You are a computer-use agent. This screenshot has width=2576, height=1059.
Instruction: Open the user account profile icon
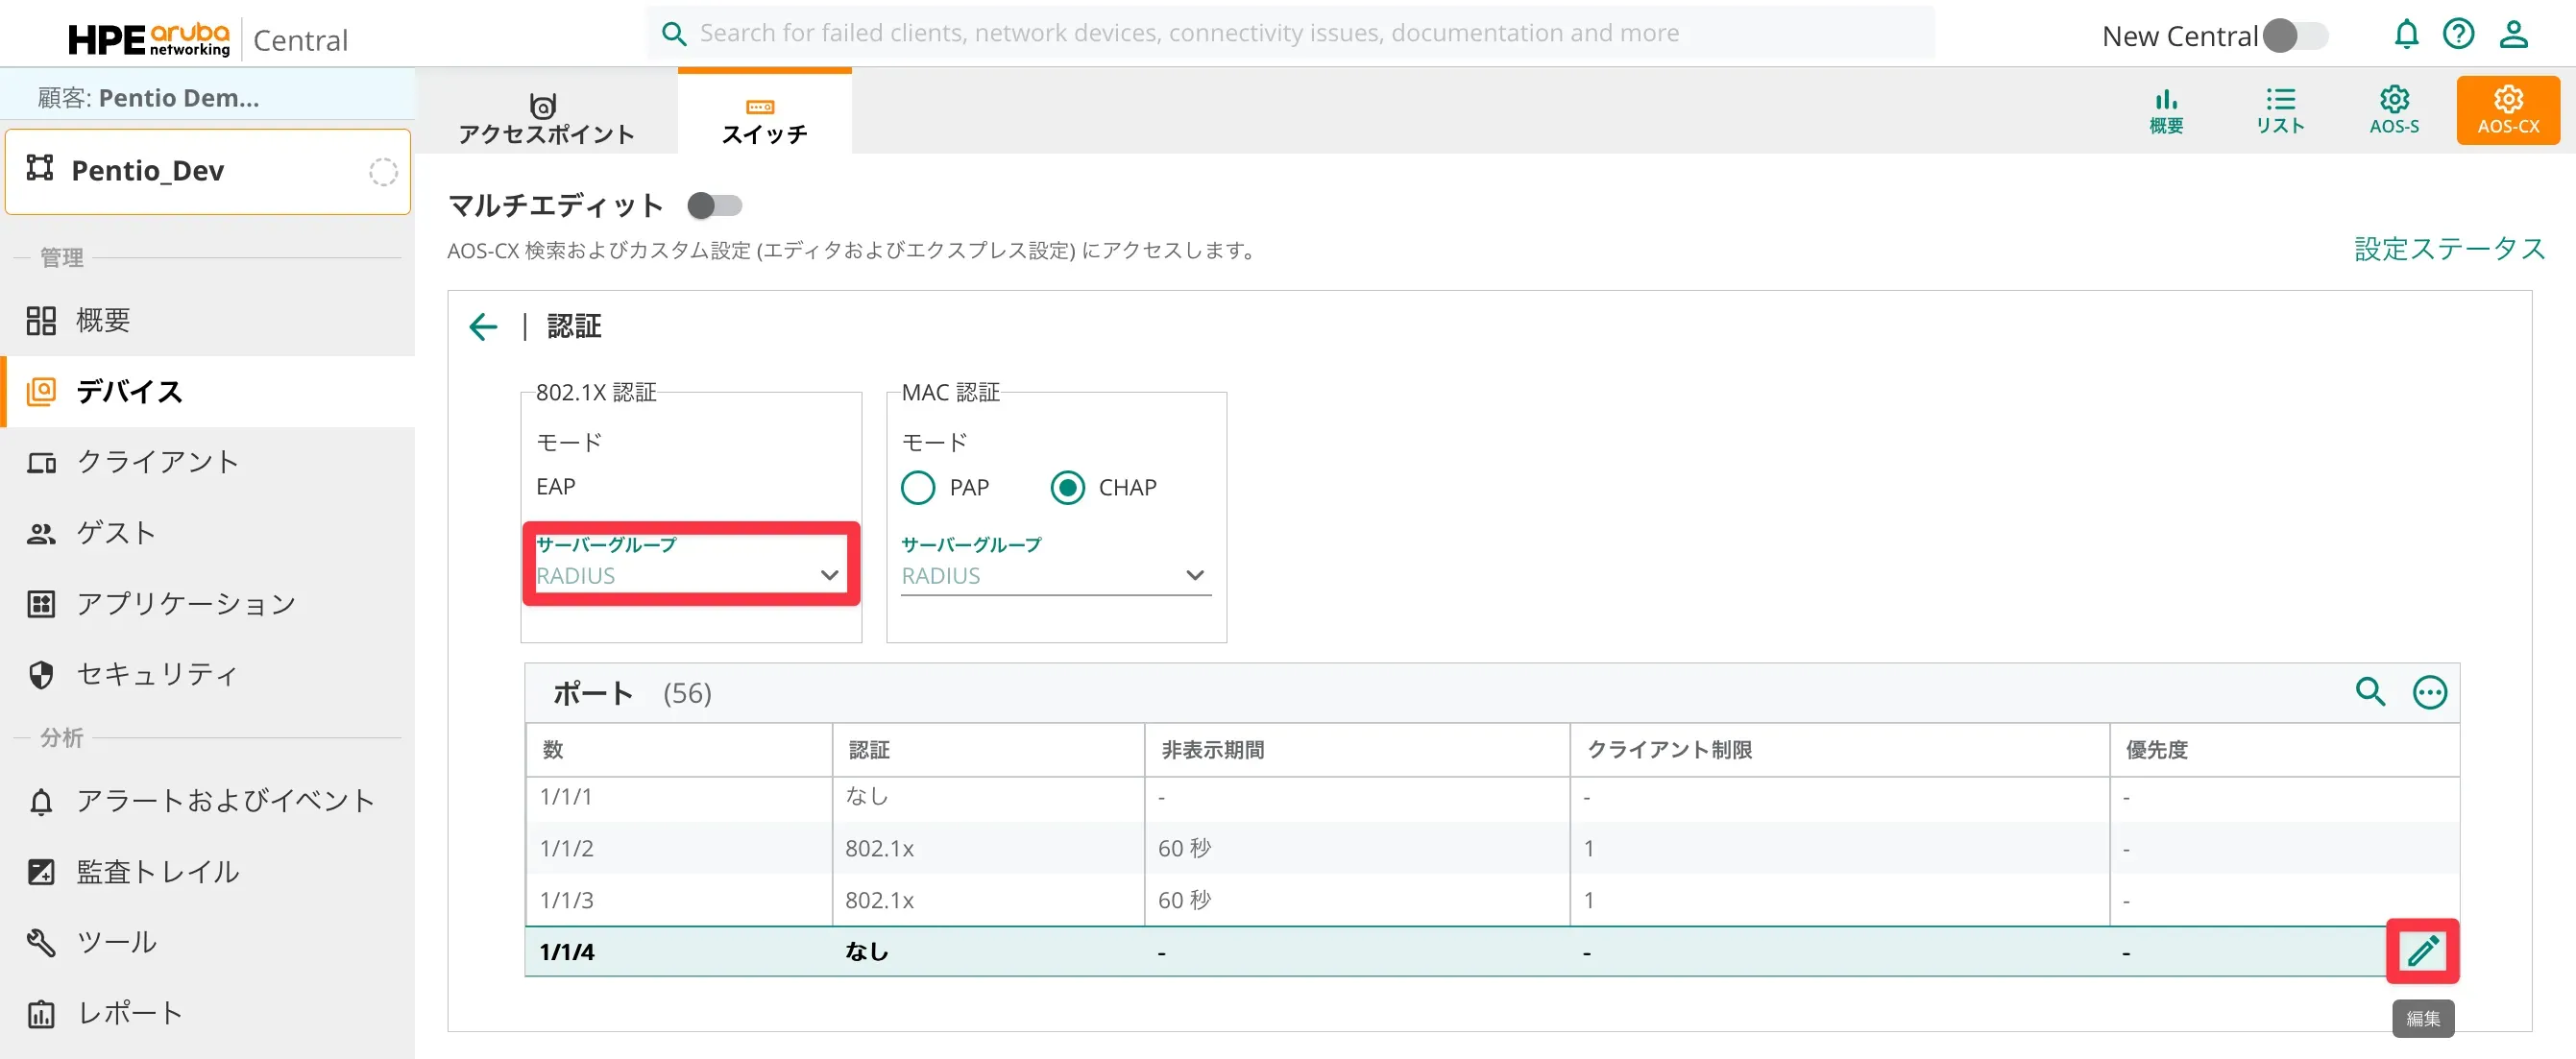pyautogui.click(x=2513, y=35)
